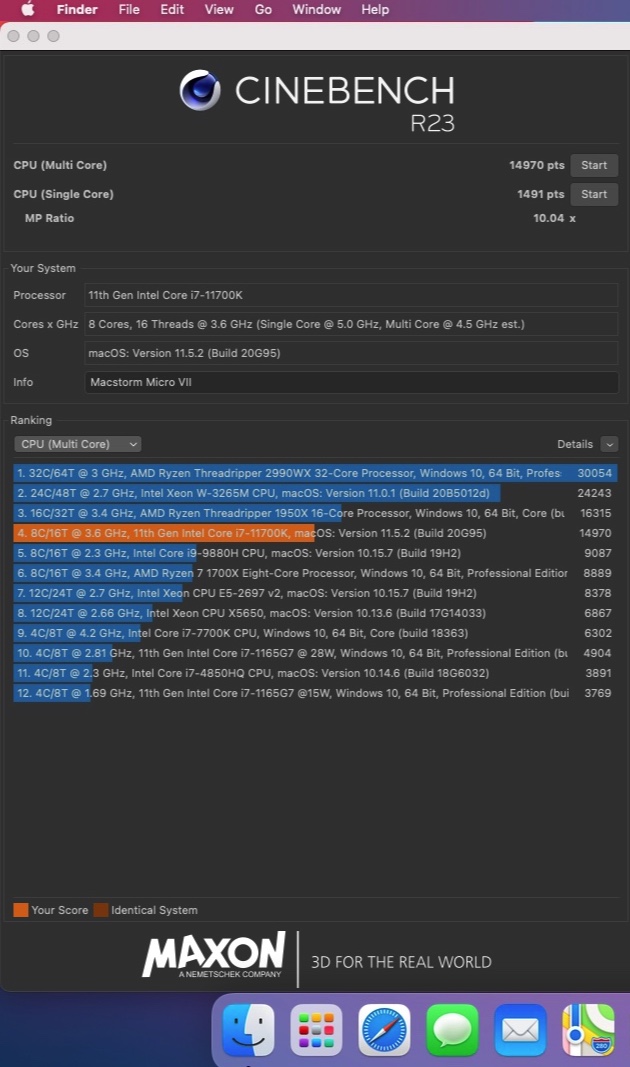Open the View menu
630x1067 pixels.
coord(219,10)
